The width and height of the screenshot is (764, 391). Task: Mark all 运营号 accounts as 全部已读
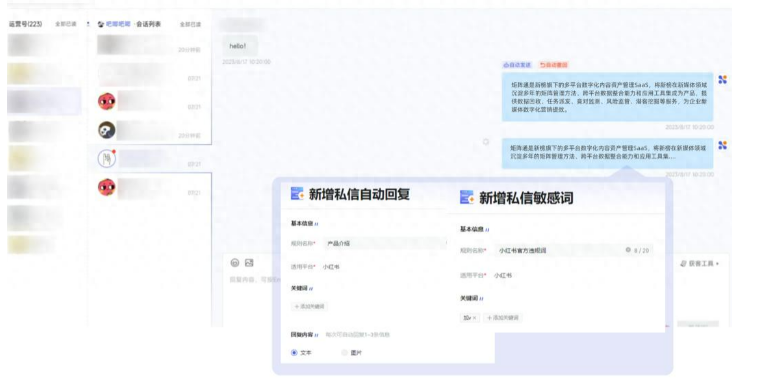point(65,24)
